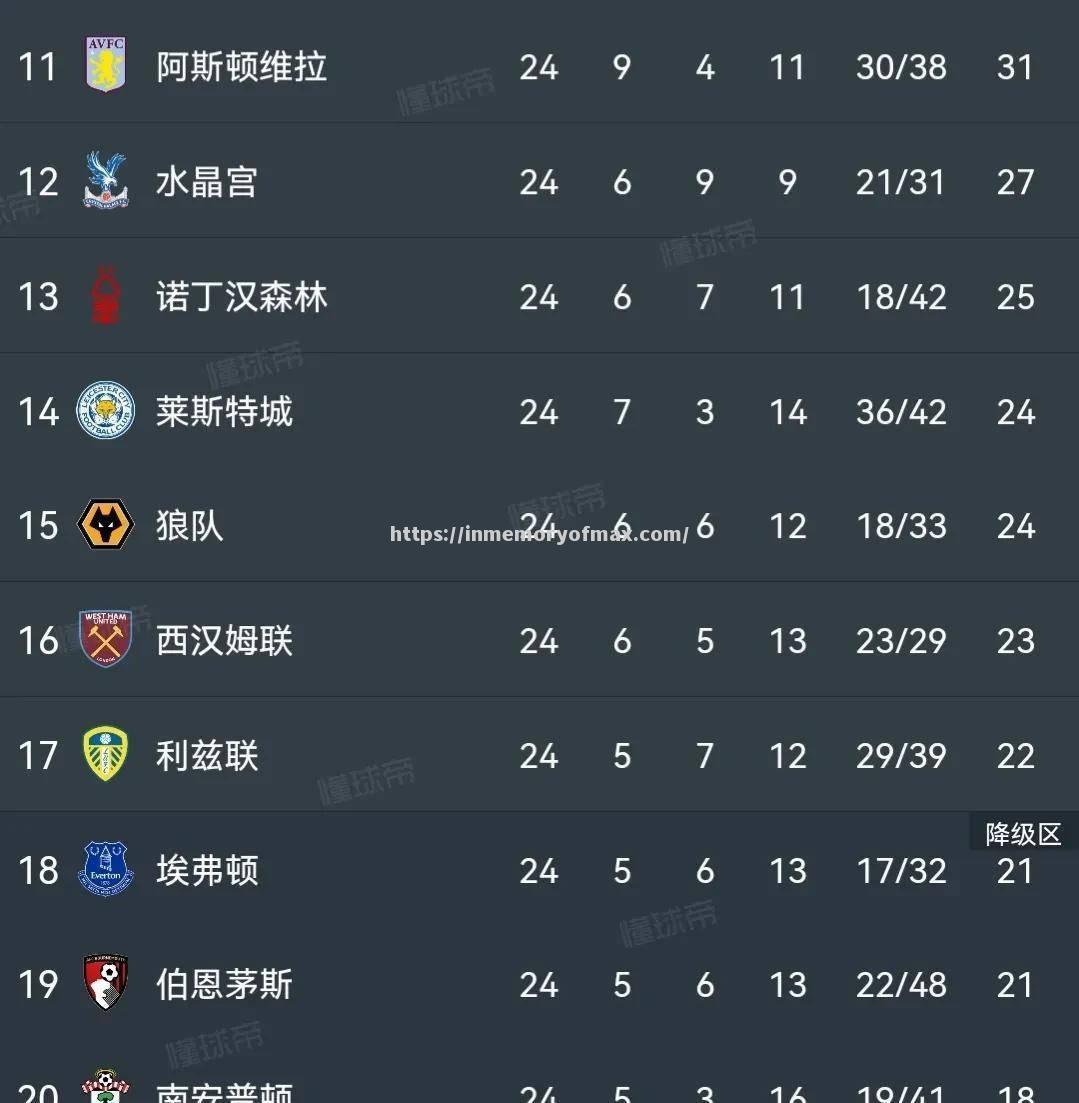This screenshot has width=1079, height=1103.
Task: Open the 水晶宫 team page
Action: click(207, 181)
